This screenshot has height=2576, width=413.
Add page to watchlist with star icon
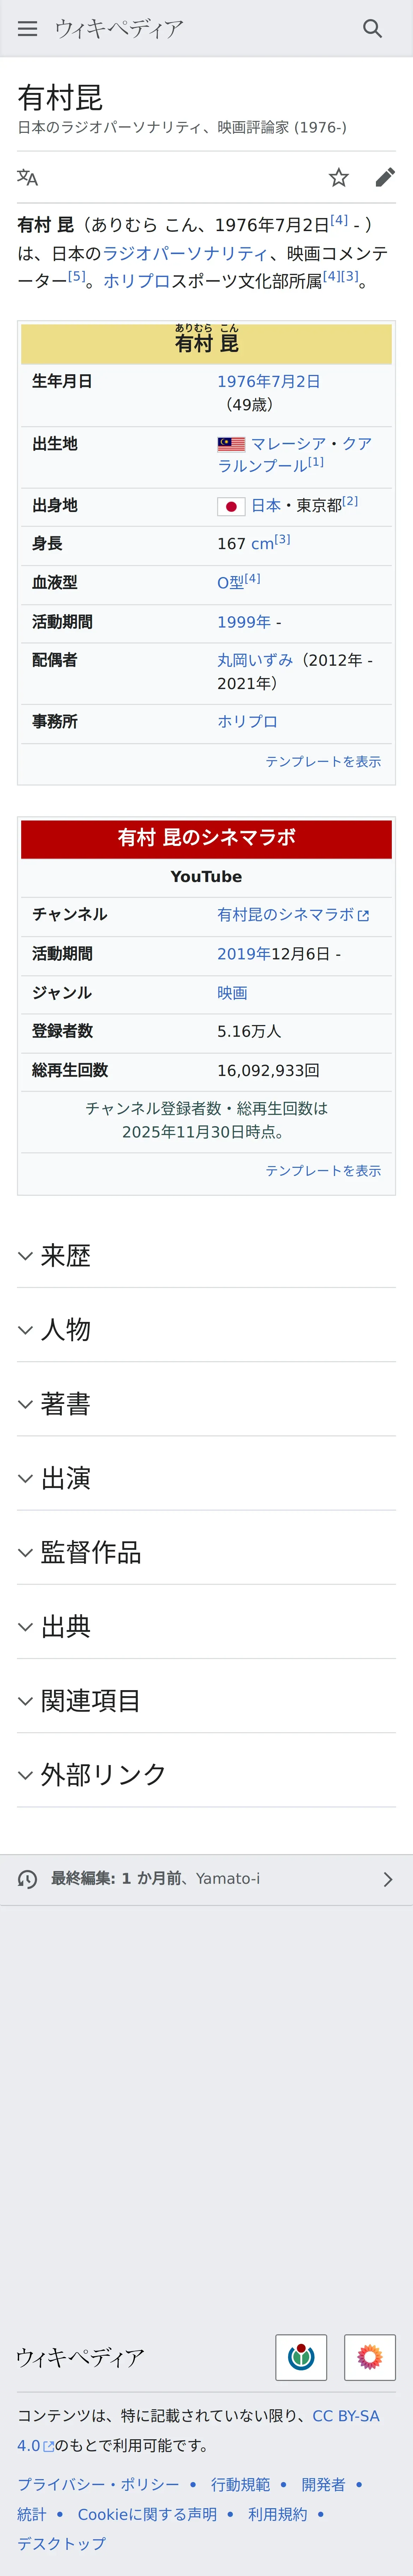click(x=339, y=178)
